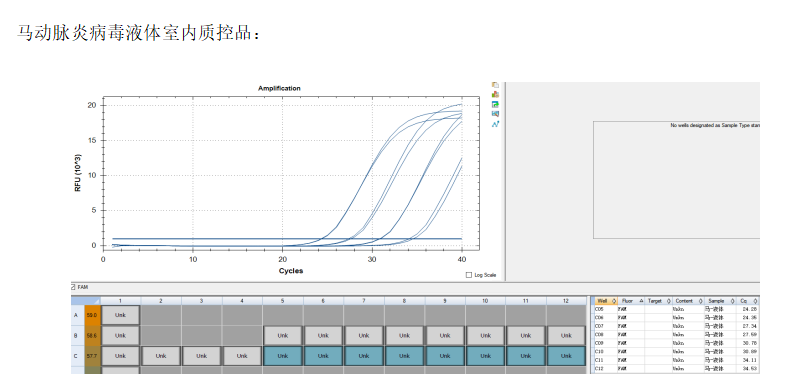
Task: Select well B12 marked Unk
Action: (x=566, y=335)
